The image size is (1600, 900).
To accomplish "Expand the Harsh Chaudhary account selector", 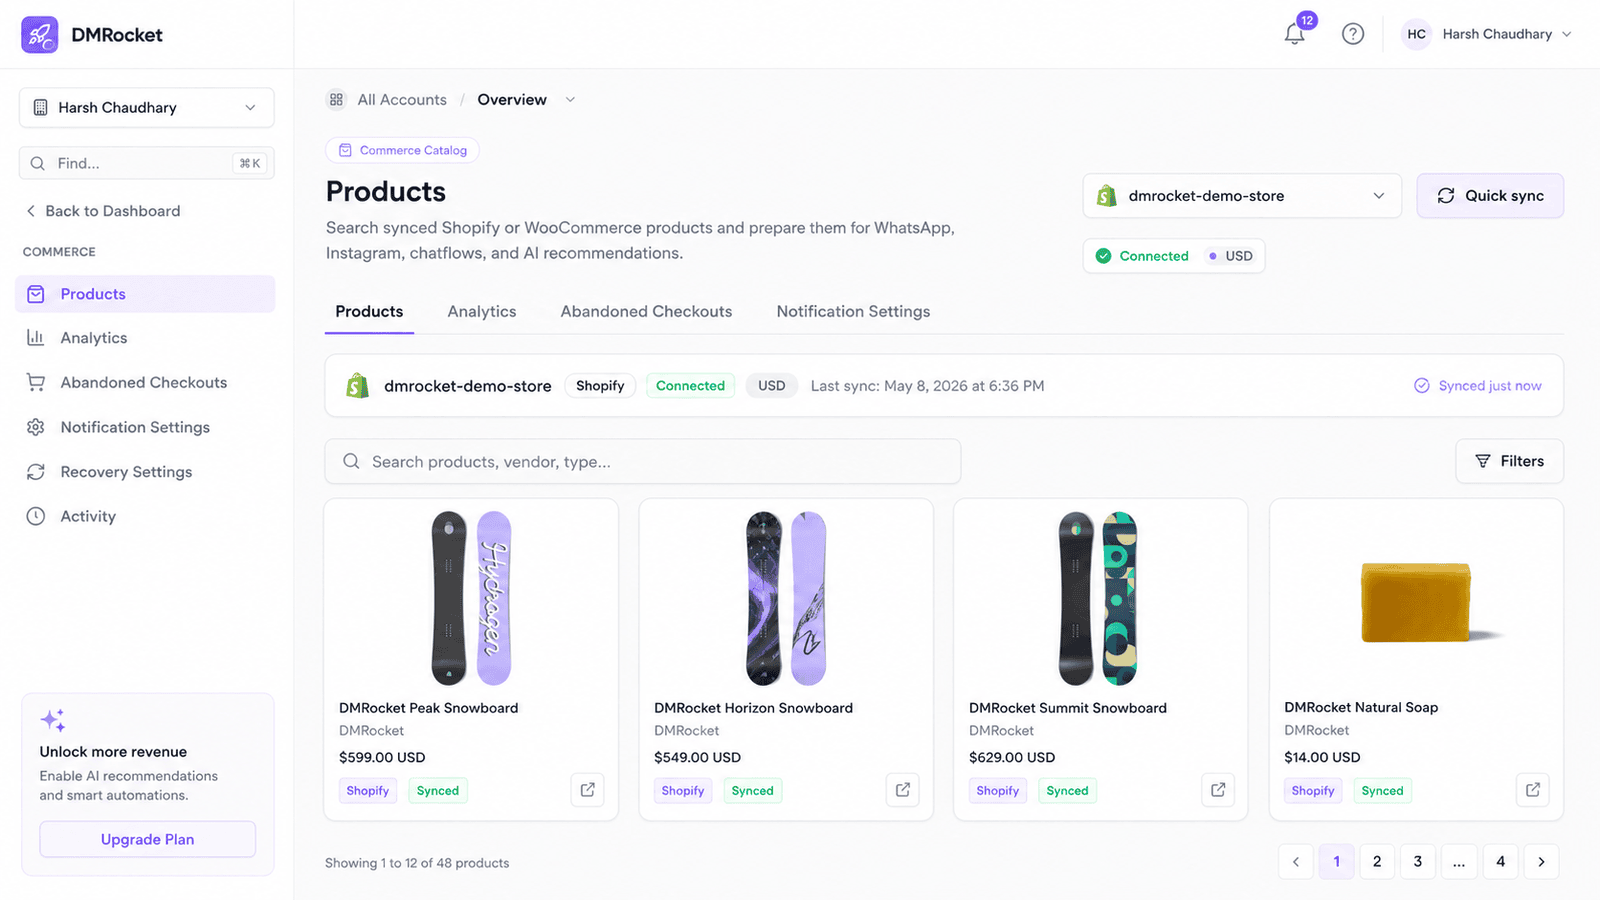I will click(x=147, y=108).
